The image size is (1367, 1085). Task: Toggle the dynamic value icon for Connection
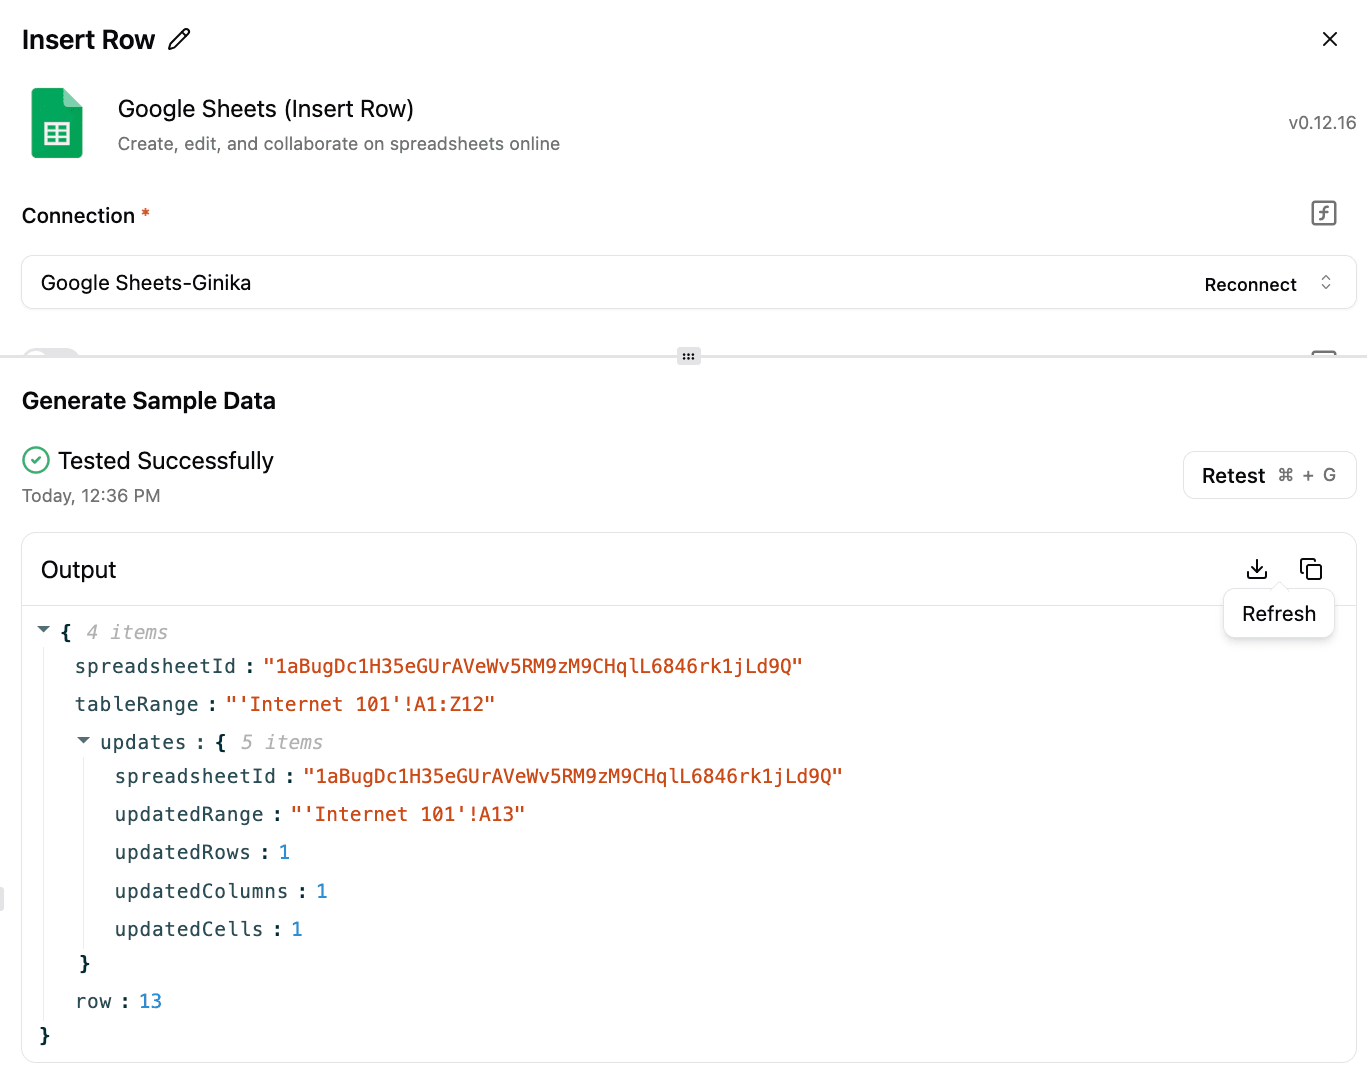pyautogui.click(x=1323, y=213)
